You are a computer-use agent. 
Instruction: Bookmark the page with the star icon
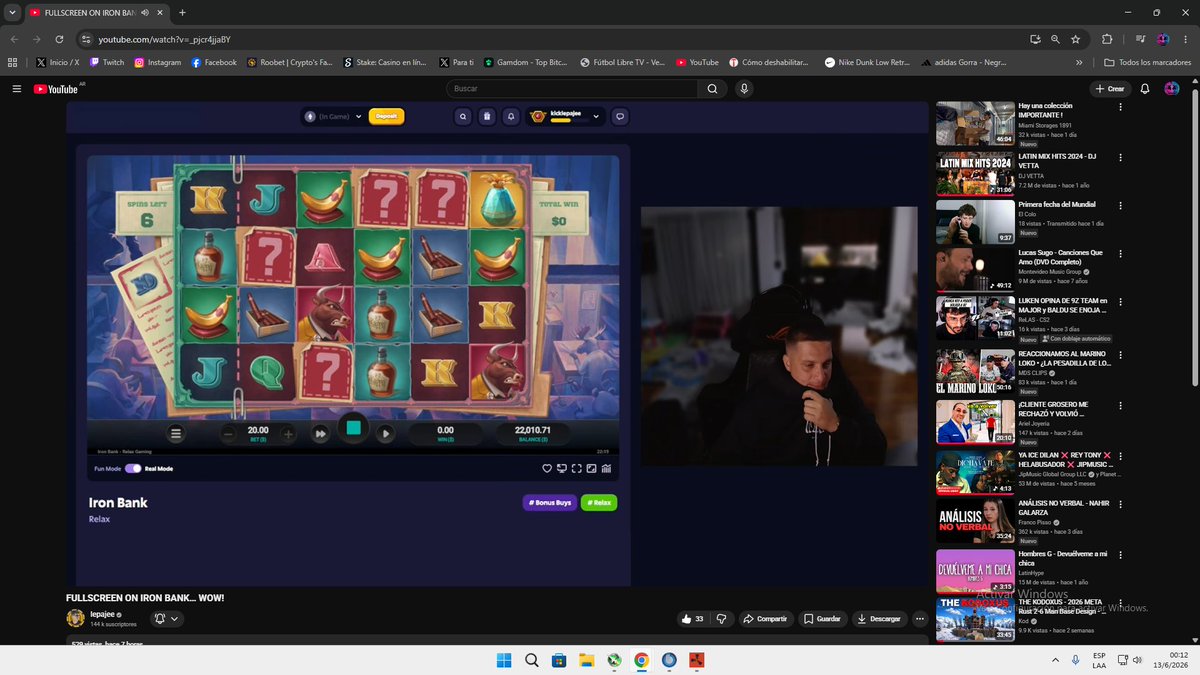1075,39
